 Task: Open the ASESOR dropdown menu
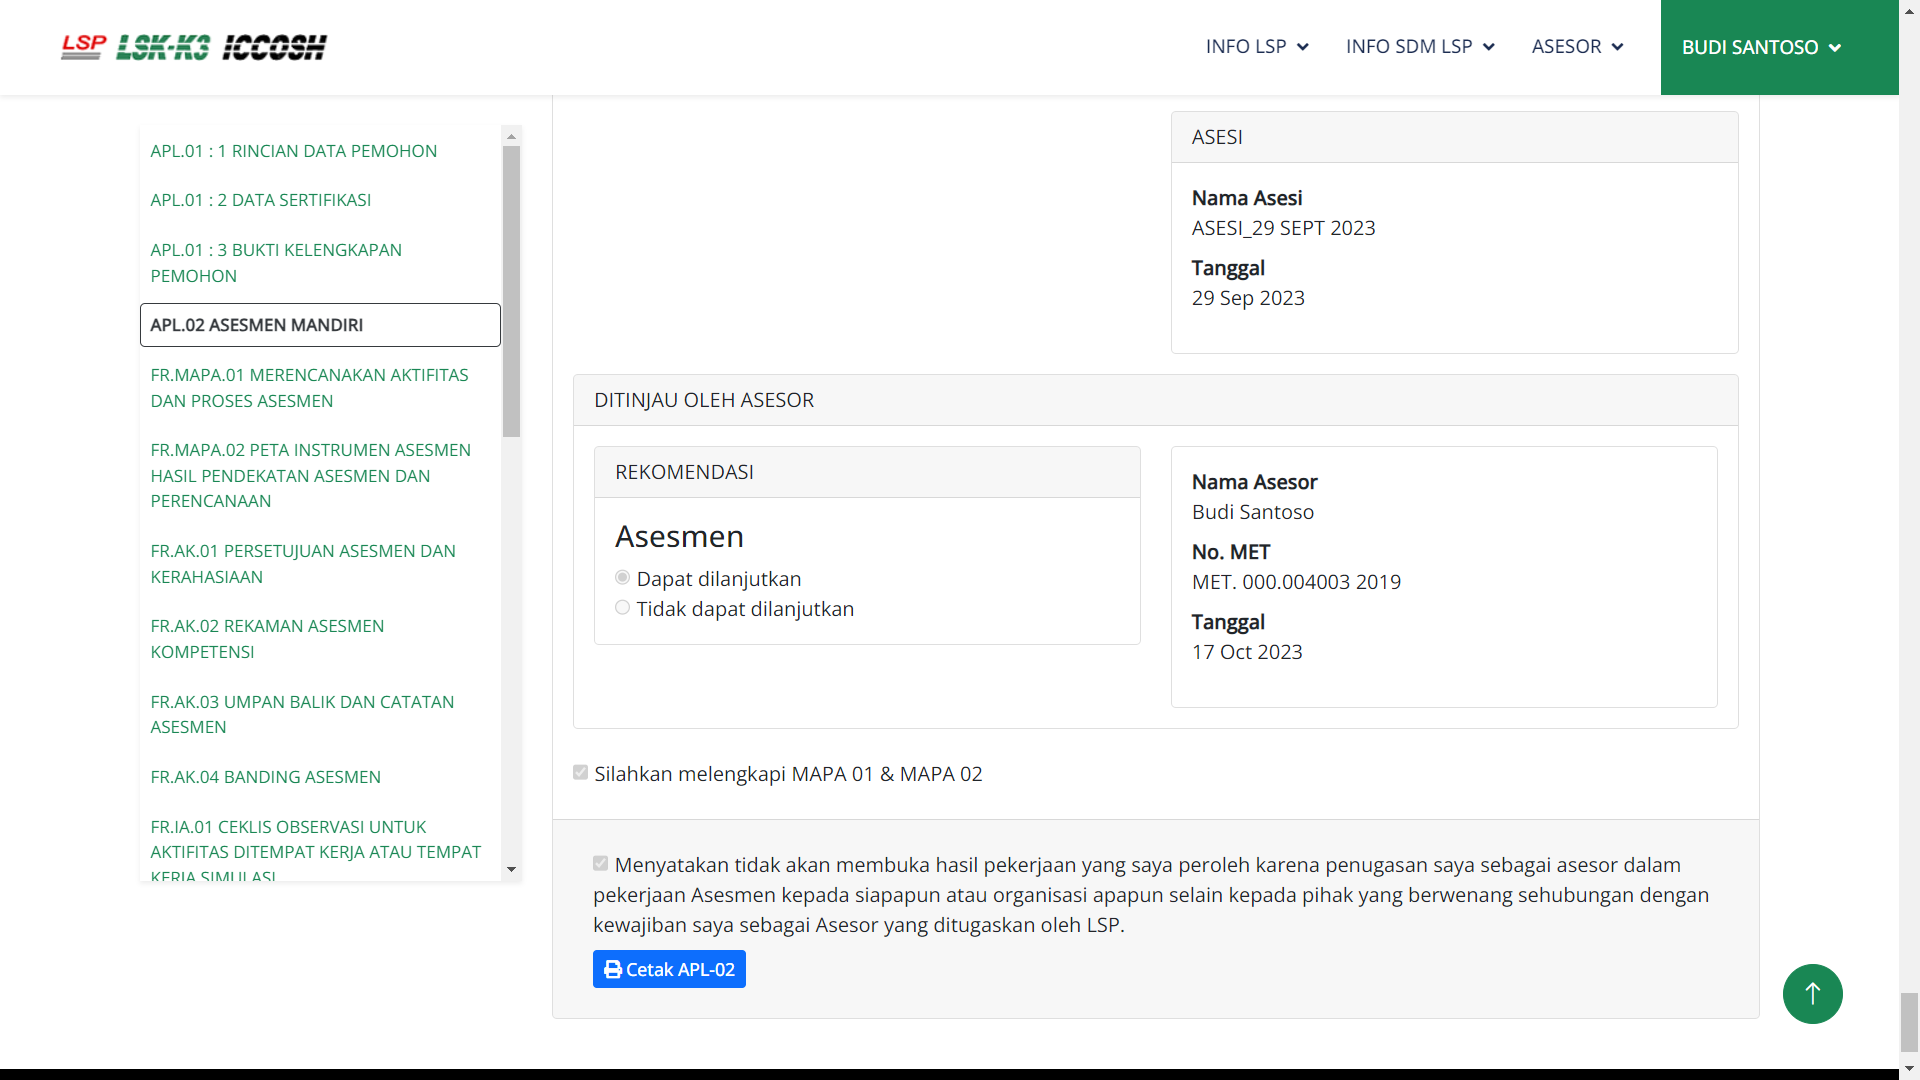1576,47
